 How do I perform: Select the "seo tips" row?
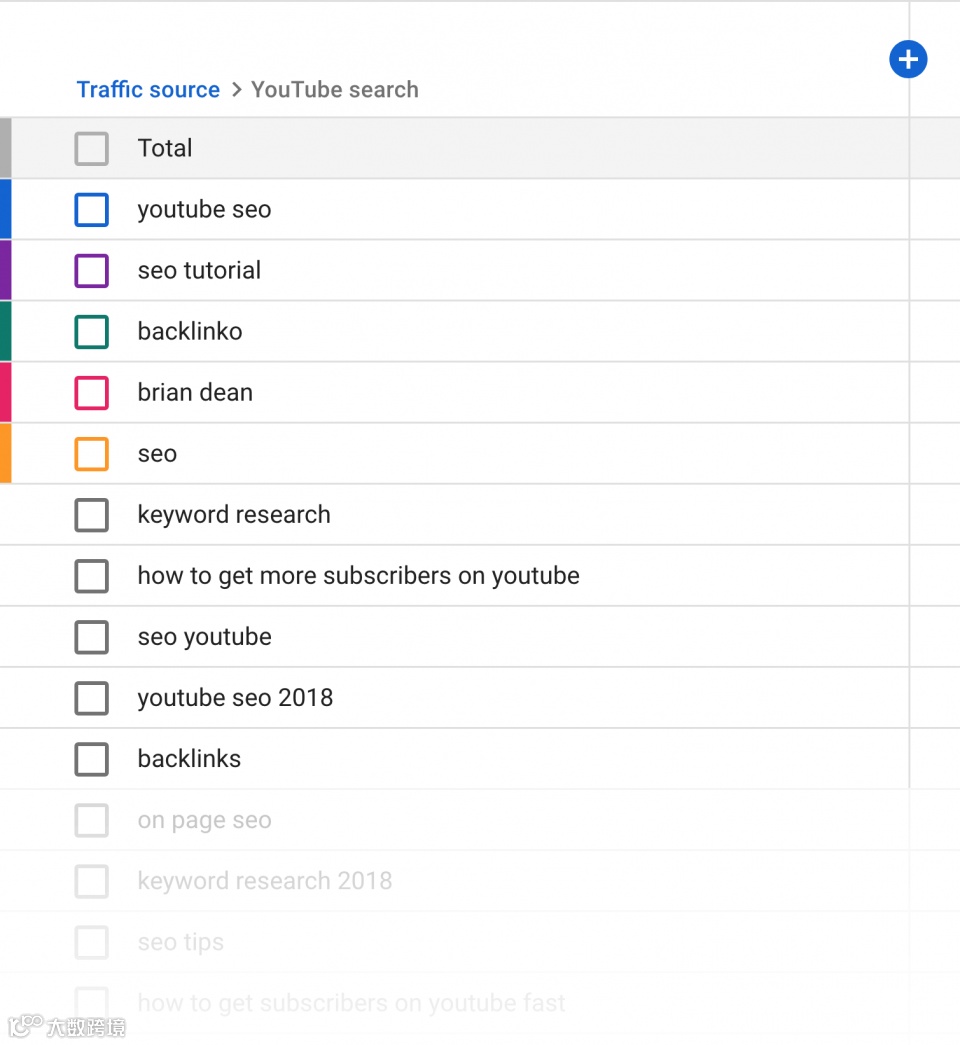(180, 942)
